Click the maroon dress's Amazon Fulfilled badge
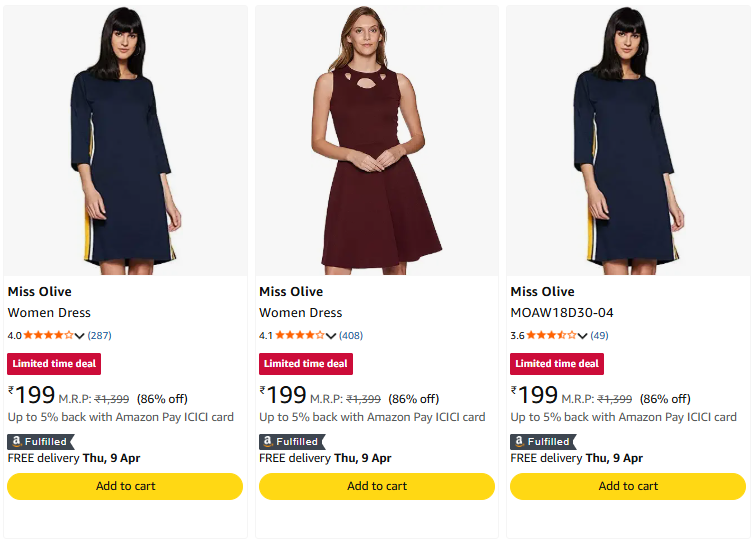Screen dimensions: 753x540 click(x=291, y=441)
